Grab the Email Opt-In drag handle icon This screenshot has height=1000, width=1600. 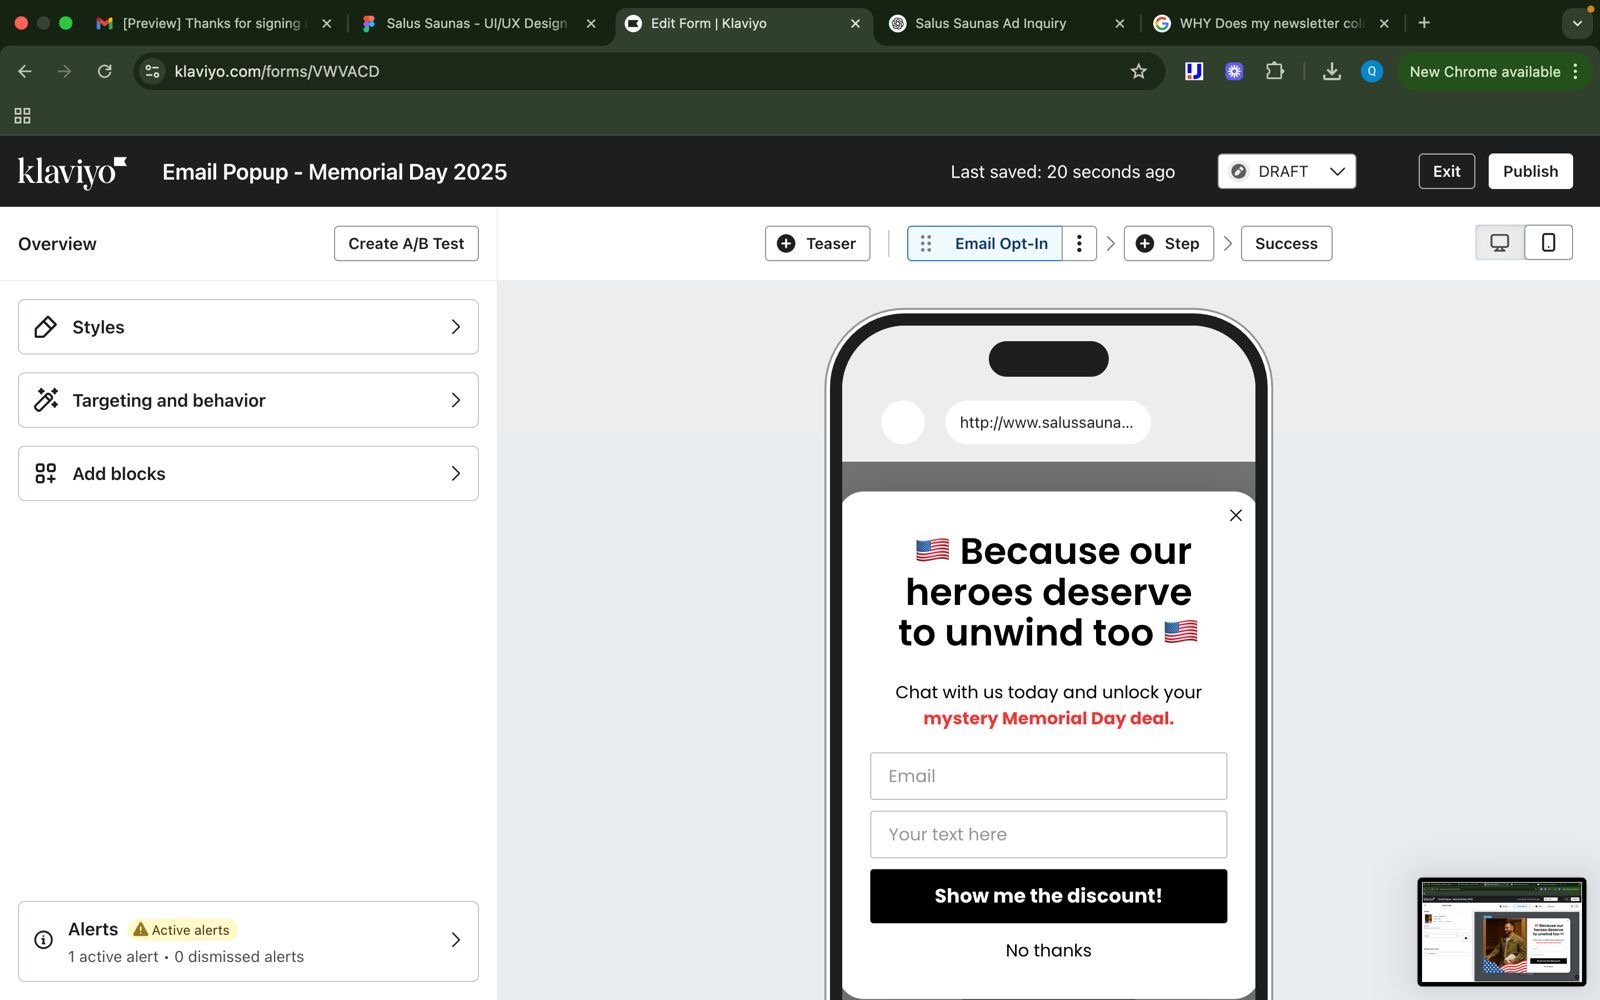[926, 244]
